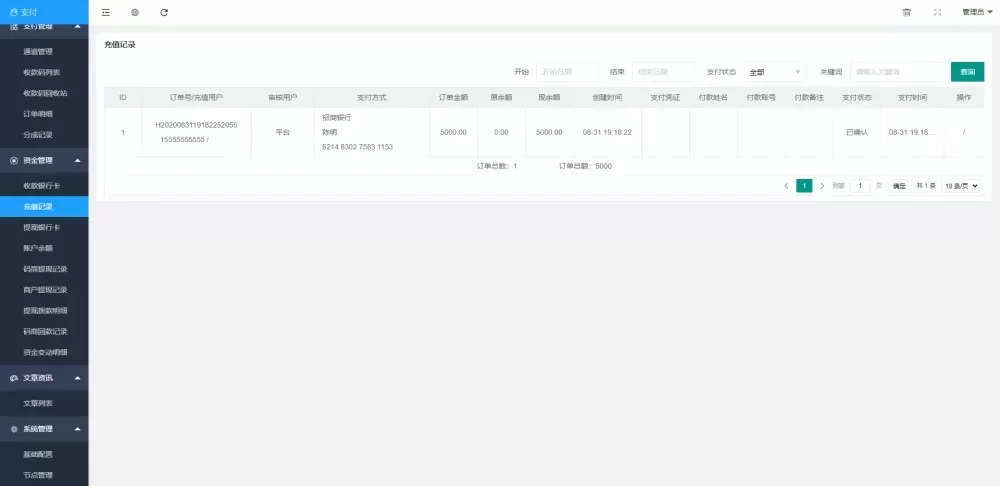Open 订单明细 in the sidebar
Viewport: 1000px width, 486px height.
38,113
